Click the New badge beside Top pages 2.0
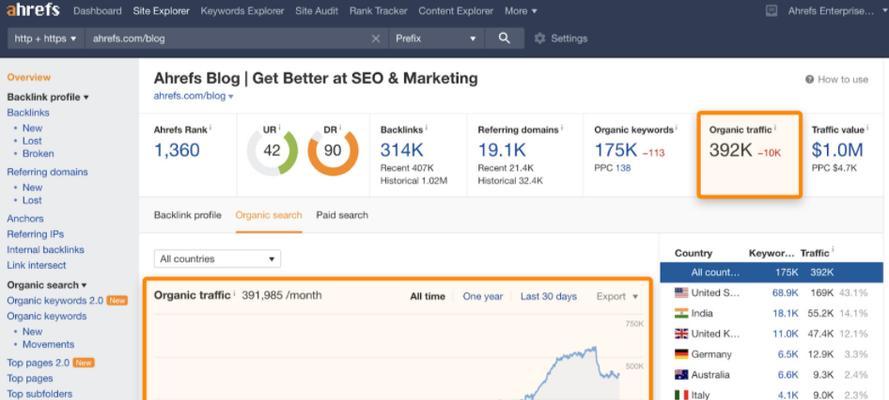Screen dimensions: 889x400 pyautogui.click(x=84, y=363)
